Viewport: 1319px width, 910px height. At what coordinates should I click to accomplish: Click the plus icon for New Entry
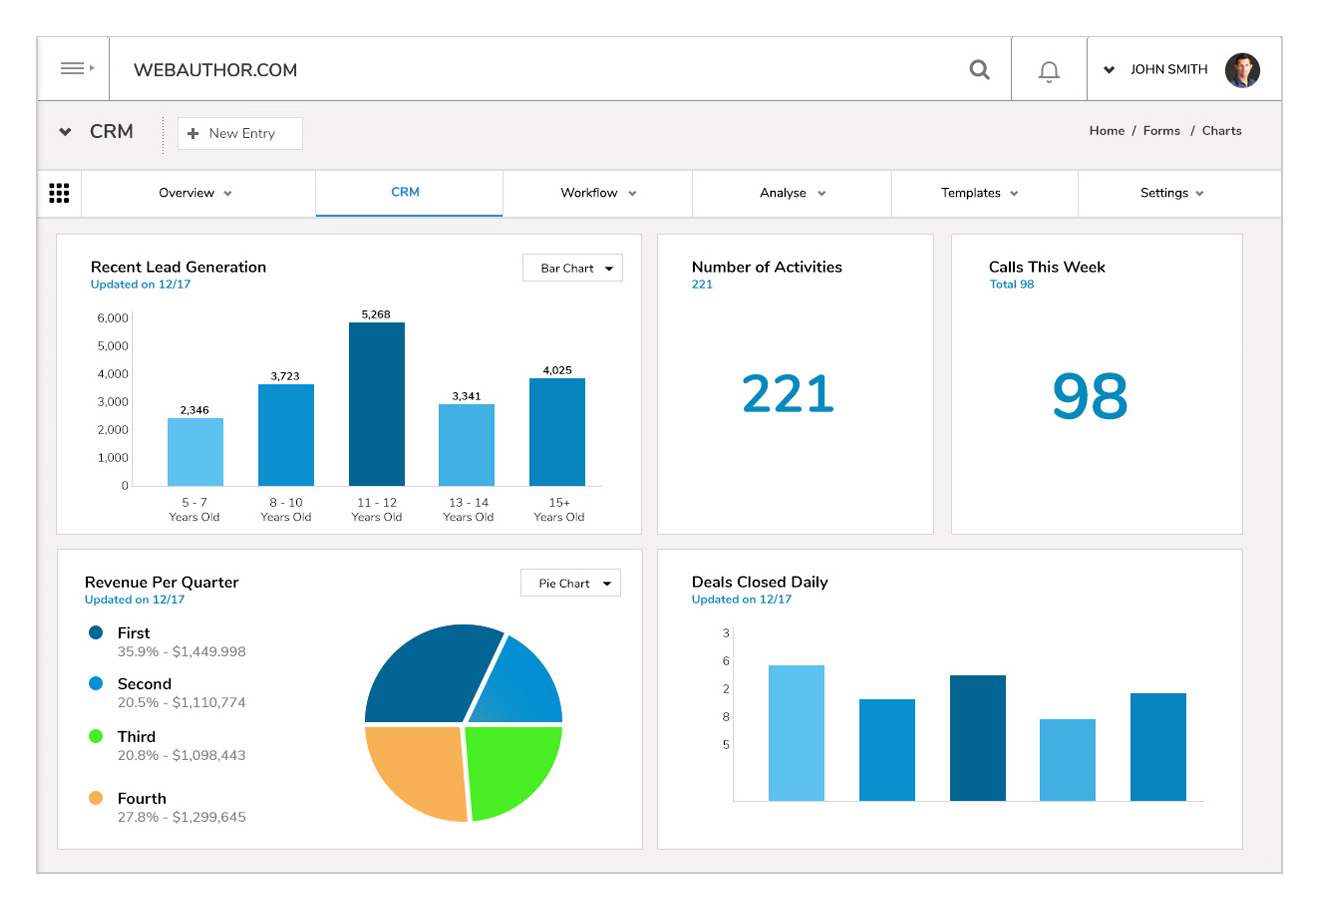click(x=193, y=133)
